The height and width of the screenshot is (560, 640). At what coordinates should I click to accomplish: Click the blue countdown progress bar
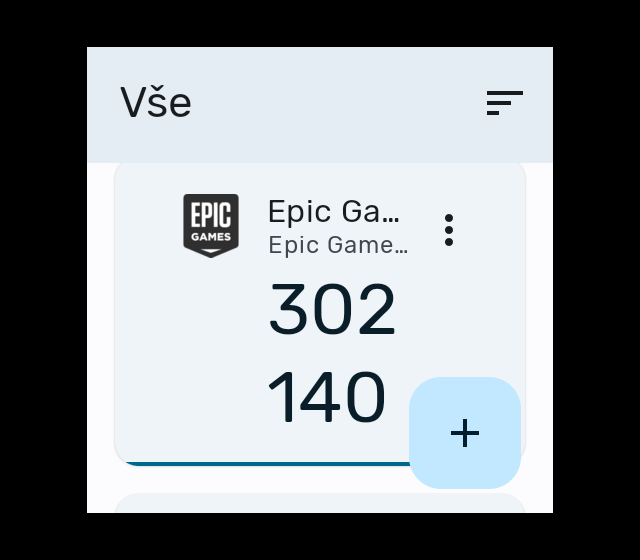[x=260, y=463]
